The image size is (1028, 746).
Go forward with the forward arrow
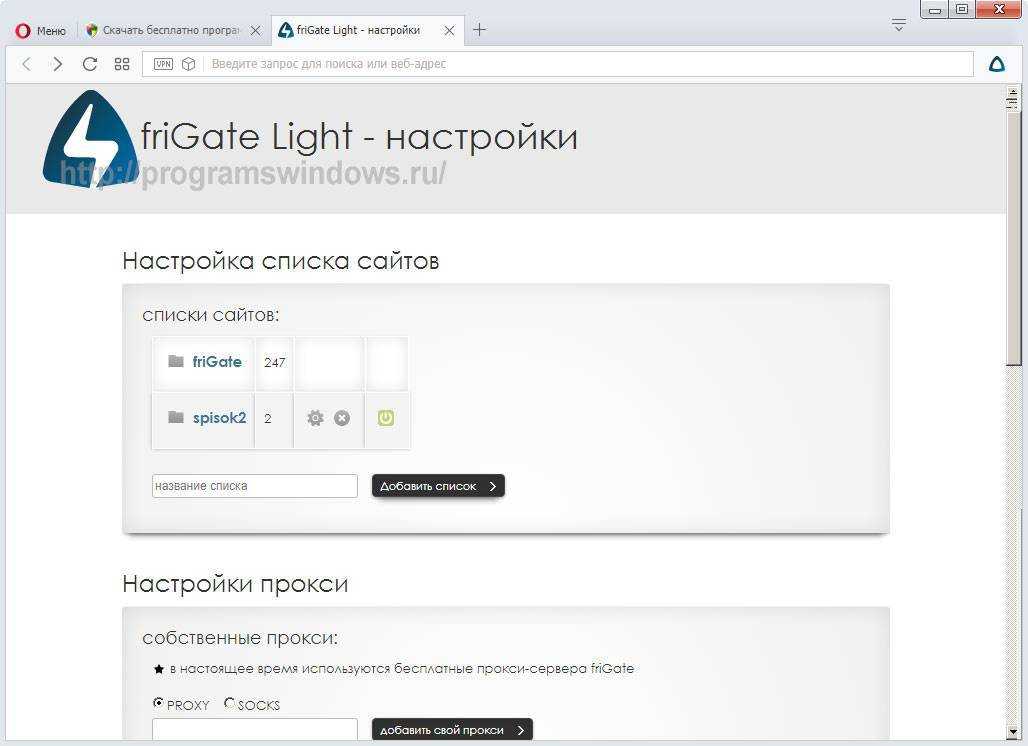click(x=58, y=64)
